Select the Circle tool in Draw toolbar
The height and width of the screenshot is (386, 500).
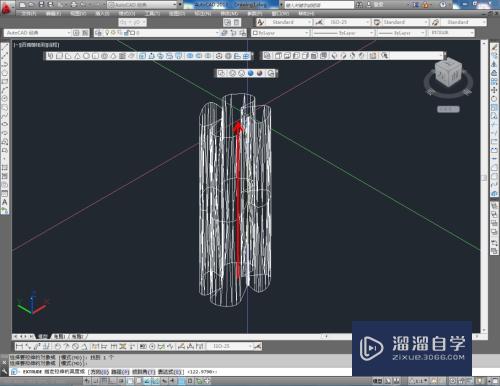click(5, 99)
